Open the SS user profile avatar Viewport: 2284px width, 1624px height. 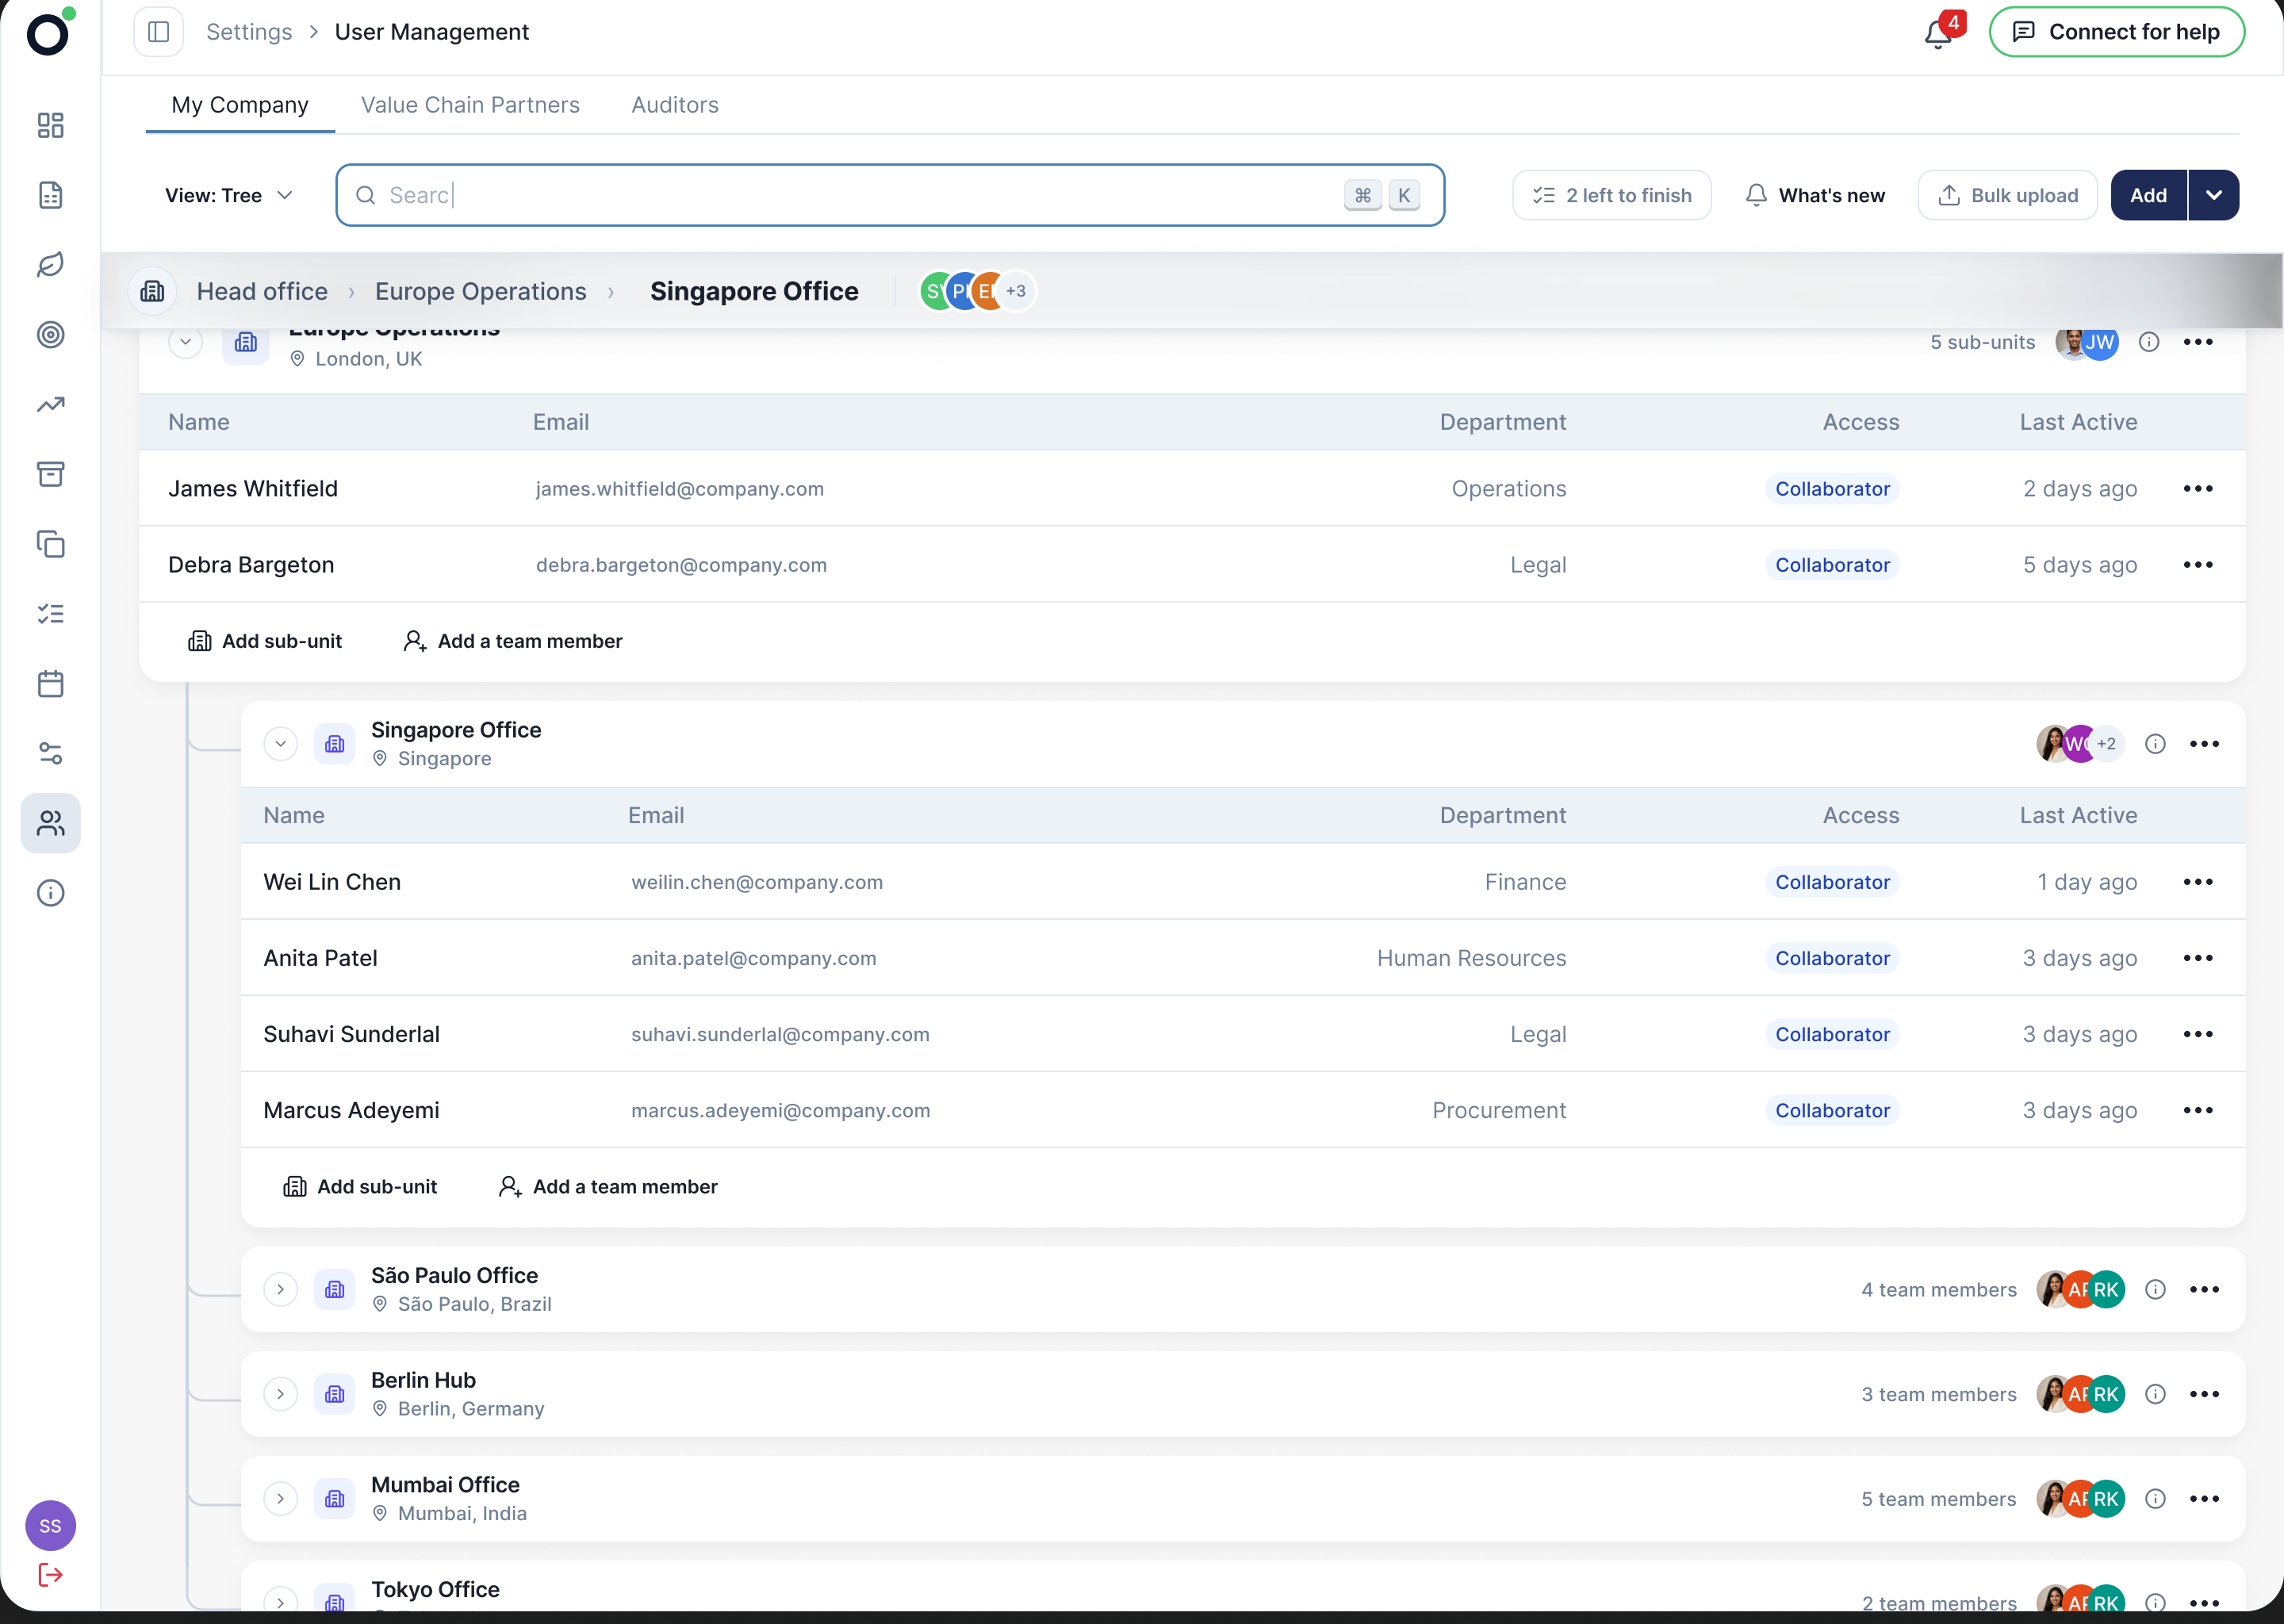(x=50, y=1525)
